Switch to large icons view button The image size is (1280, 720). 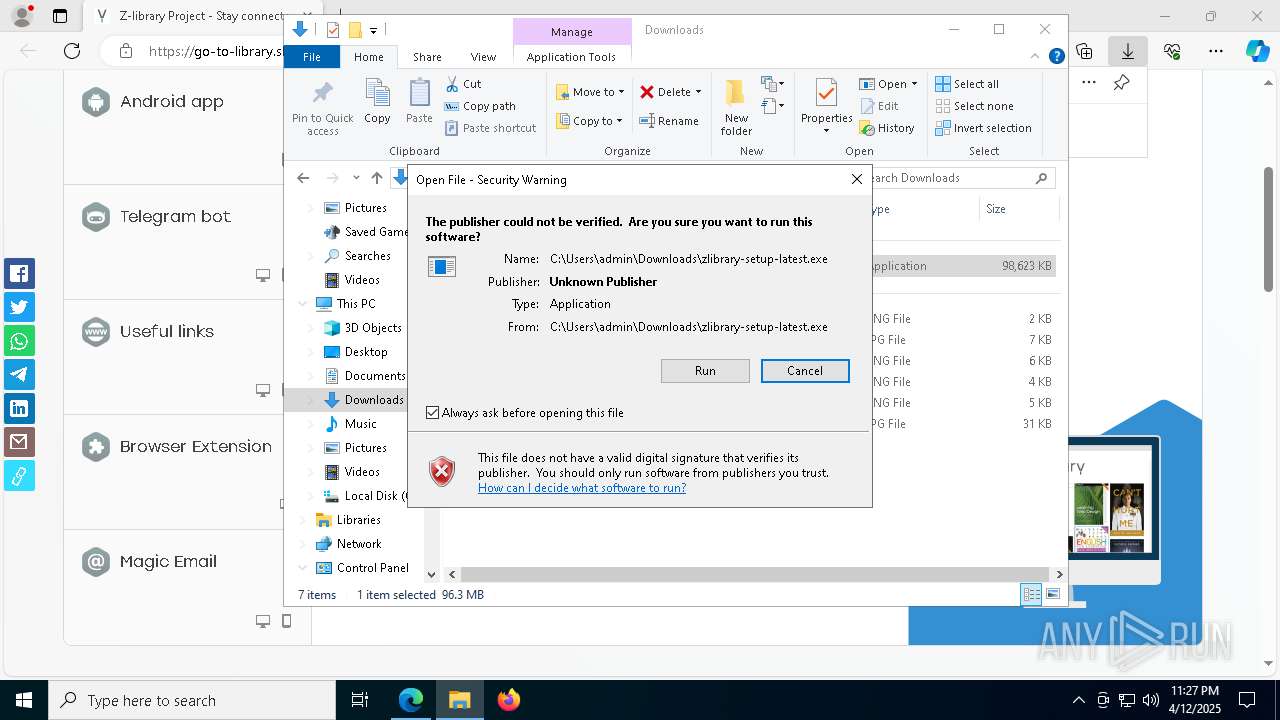pos(1052,594)
